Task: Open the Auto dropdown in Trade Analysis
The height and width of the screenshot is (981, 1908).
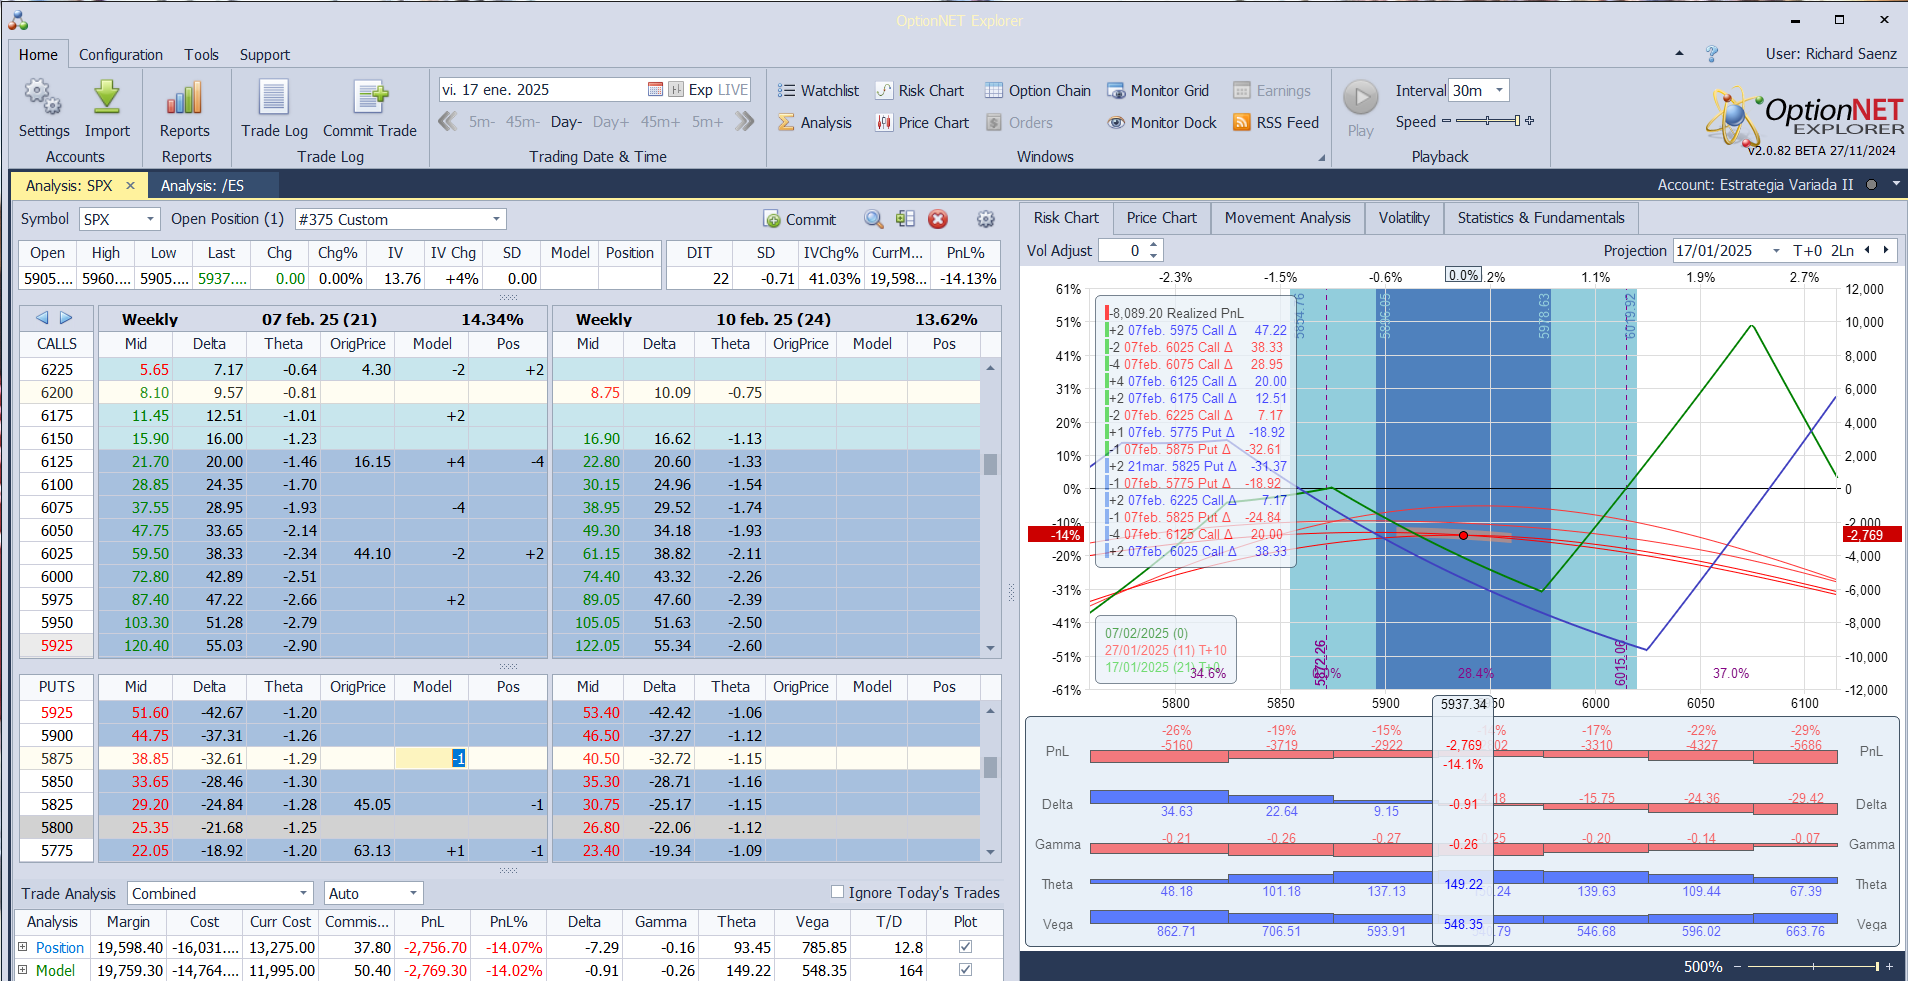Action: click(413, 893)
